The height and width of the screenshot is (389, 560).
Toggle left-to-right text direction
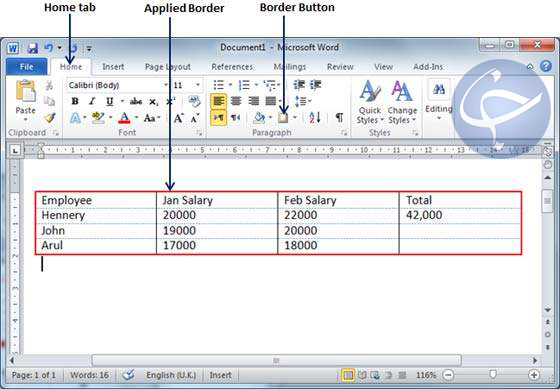pyautogui.click(x=218, y=118)
